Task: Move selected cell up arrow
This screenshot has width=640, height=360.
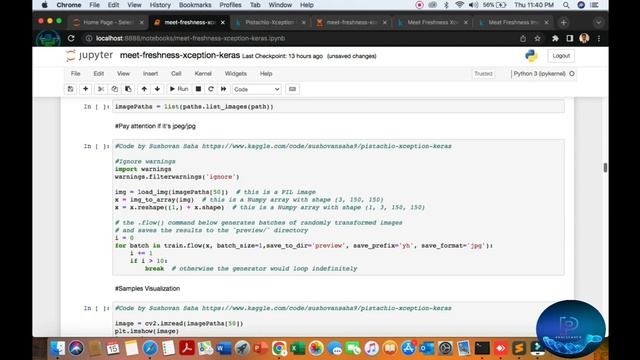Action: 144,89
